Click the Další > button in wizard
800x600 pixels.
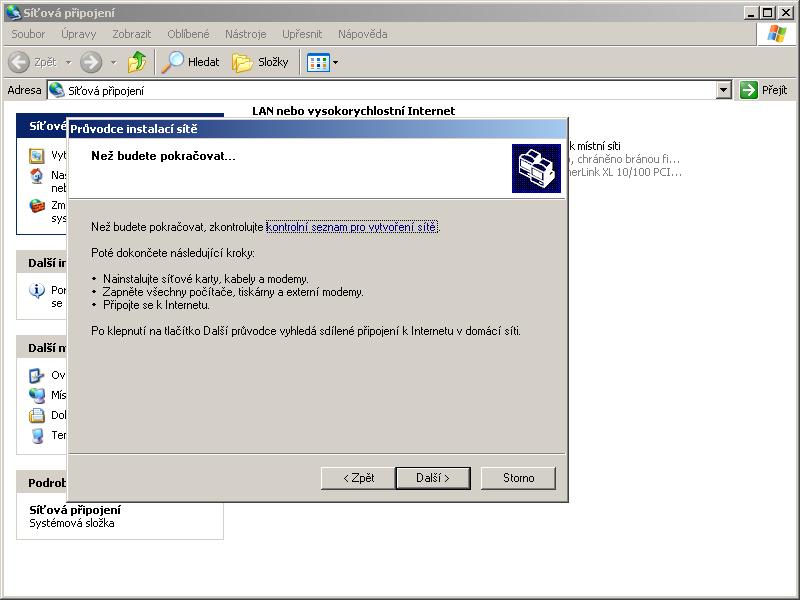coord(433,478)
